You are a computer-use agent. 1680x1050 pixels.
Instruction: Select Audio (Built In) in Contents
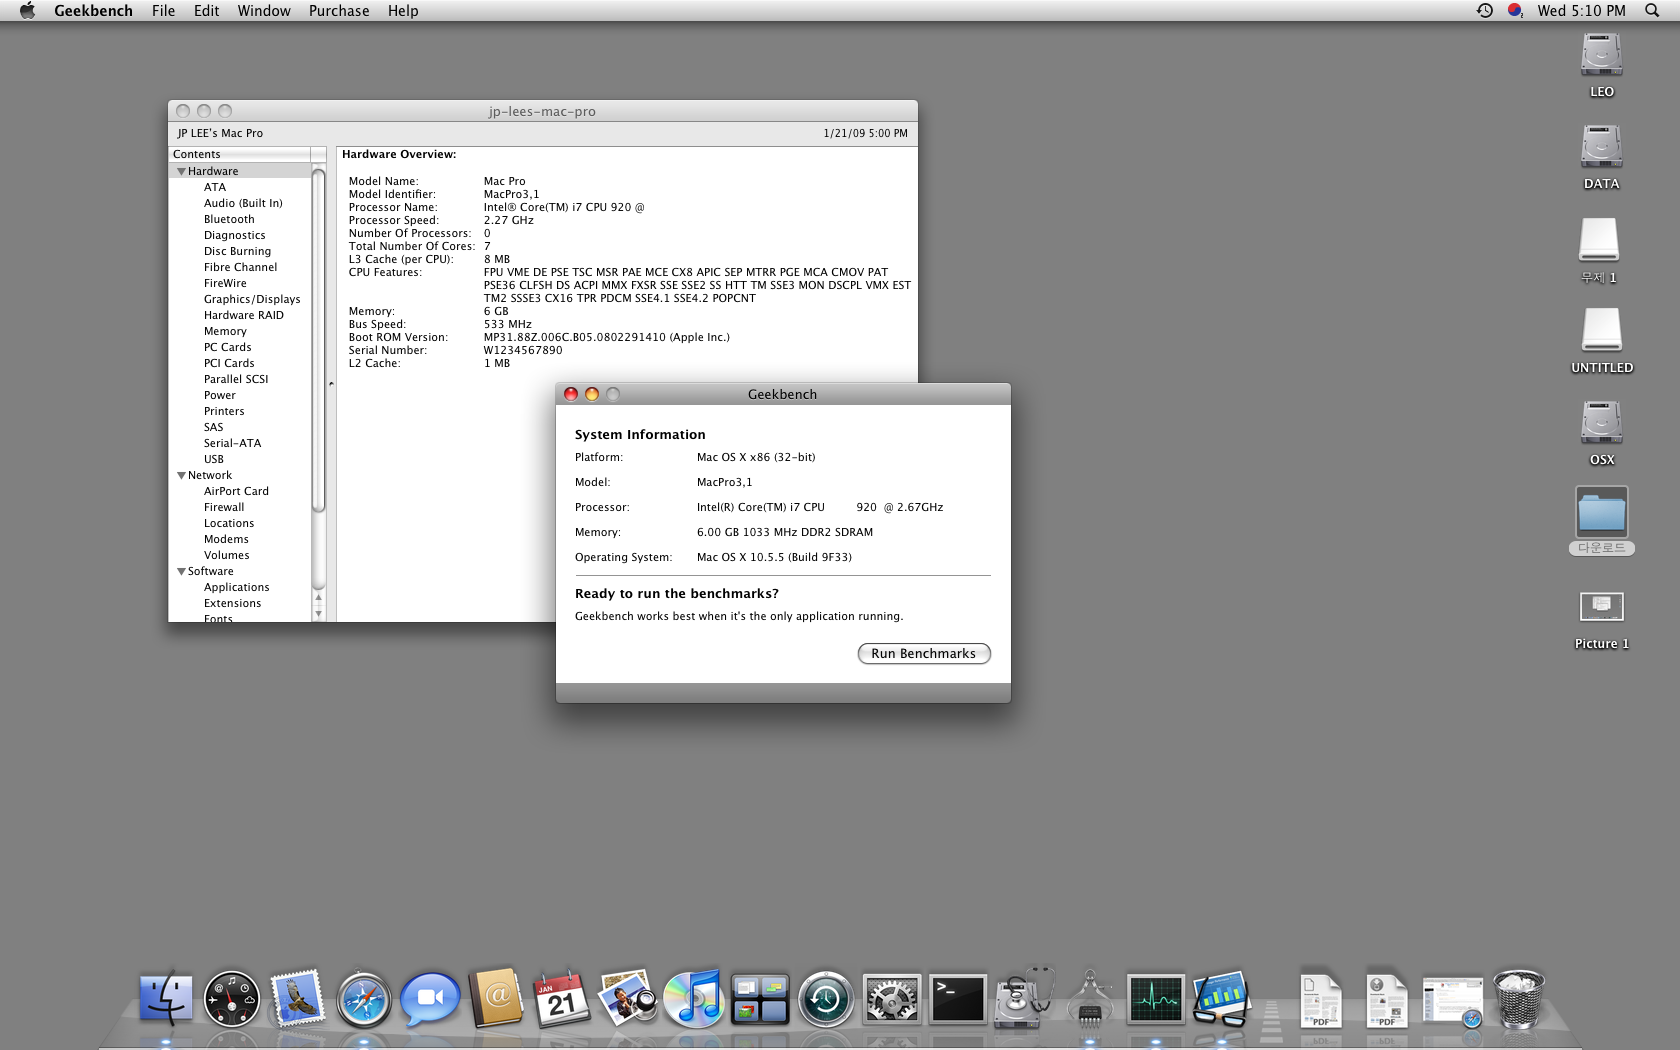pos(243,203)
